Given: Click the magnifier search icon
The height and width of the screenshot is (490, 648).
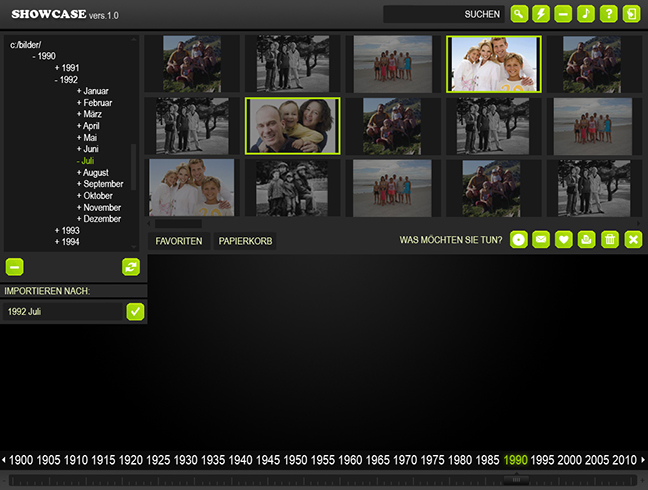Looking at the screenshot, I should click(x=518, y=14).
